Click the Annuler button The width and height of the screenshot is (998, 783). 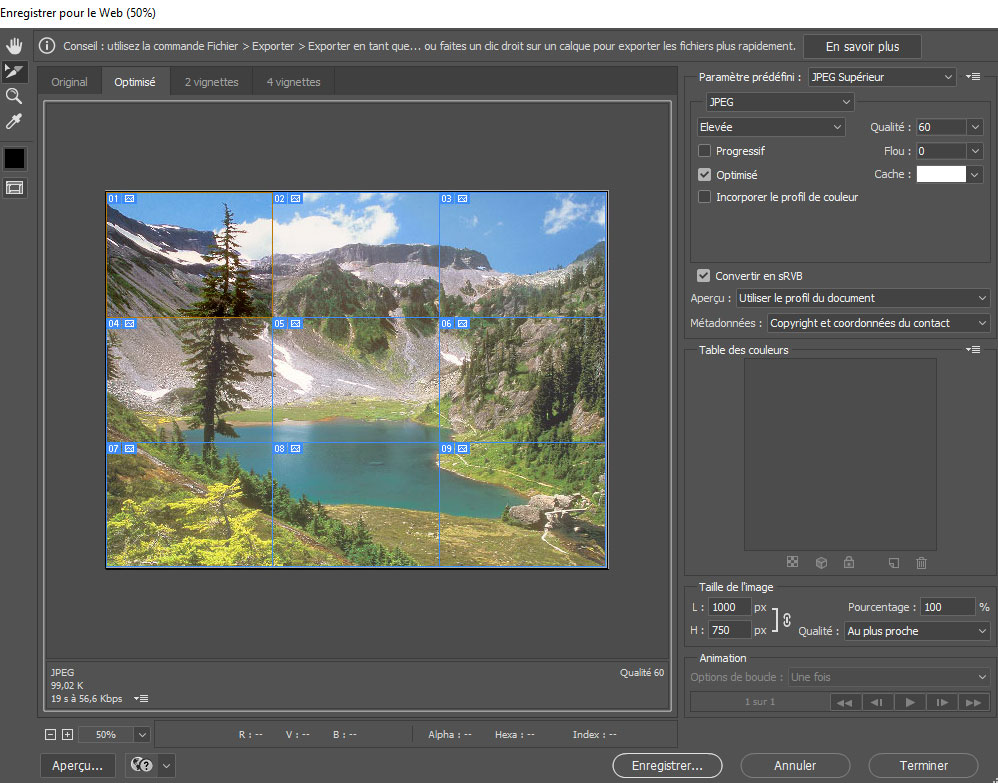(x=795, y=766)
